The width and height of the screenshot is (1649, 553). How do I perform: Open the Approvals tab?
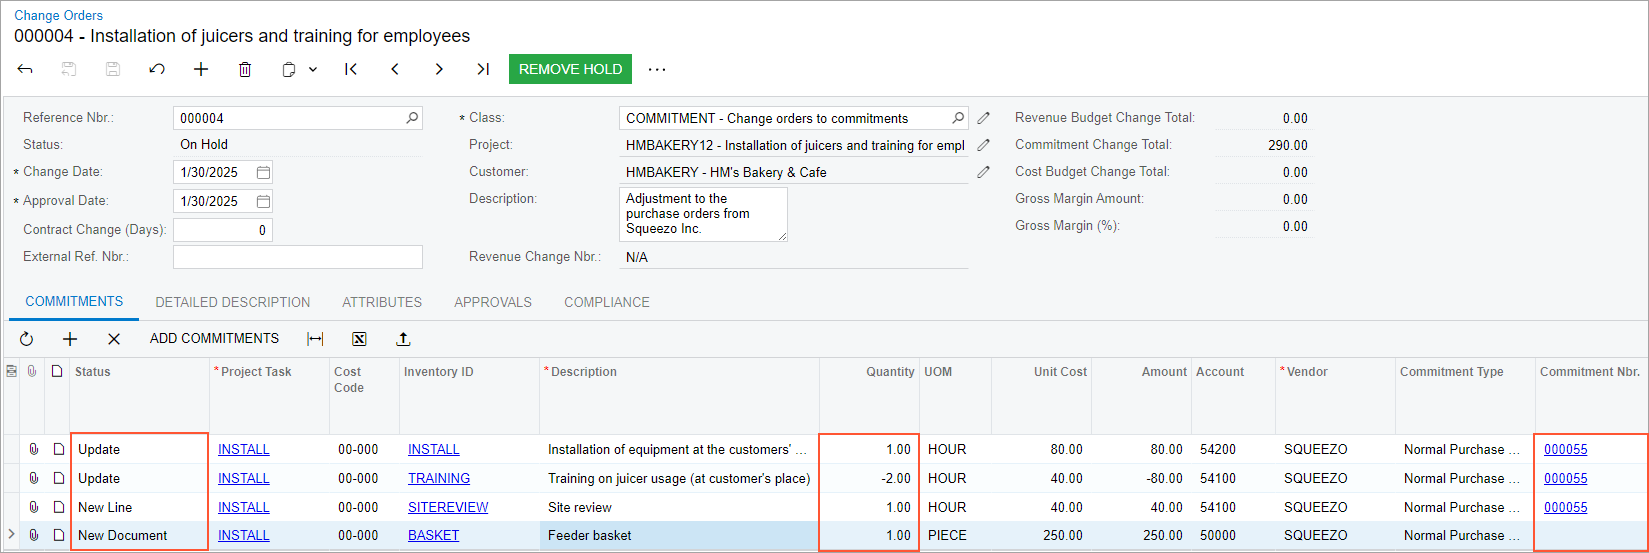pyautogui.click(x=492, y=302)
